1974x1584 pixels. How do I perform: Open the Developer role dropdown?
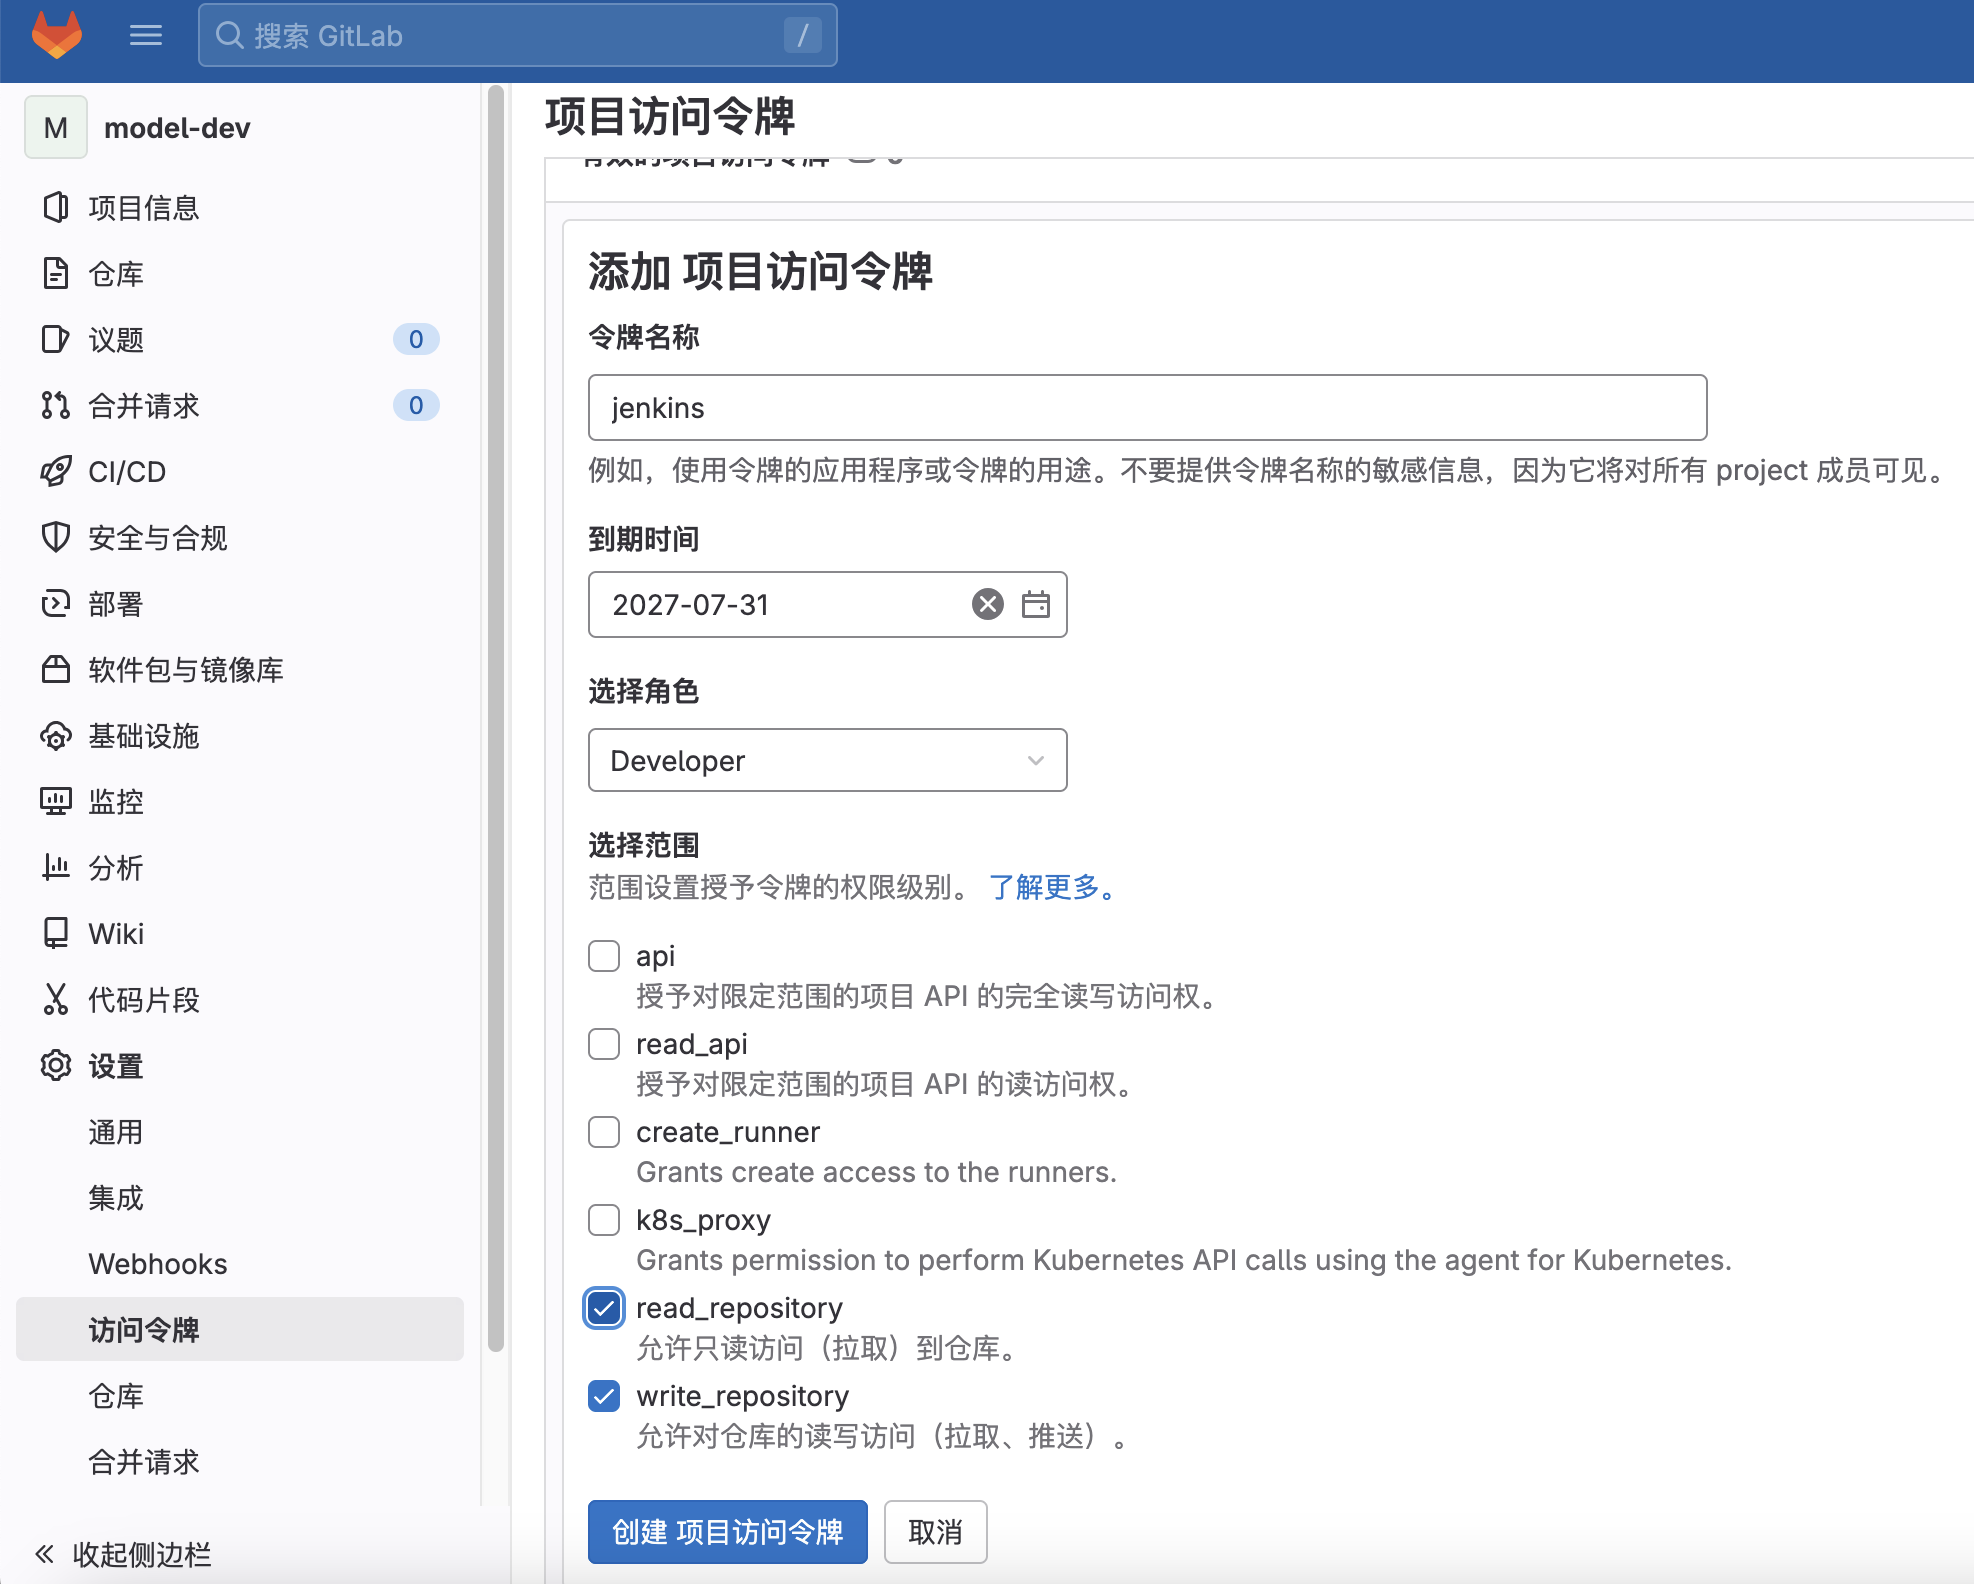coord(827,761)
